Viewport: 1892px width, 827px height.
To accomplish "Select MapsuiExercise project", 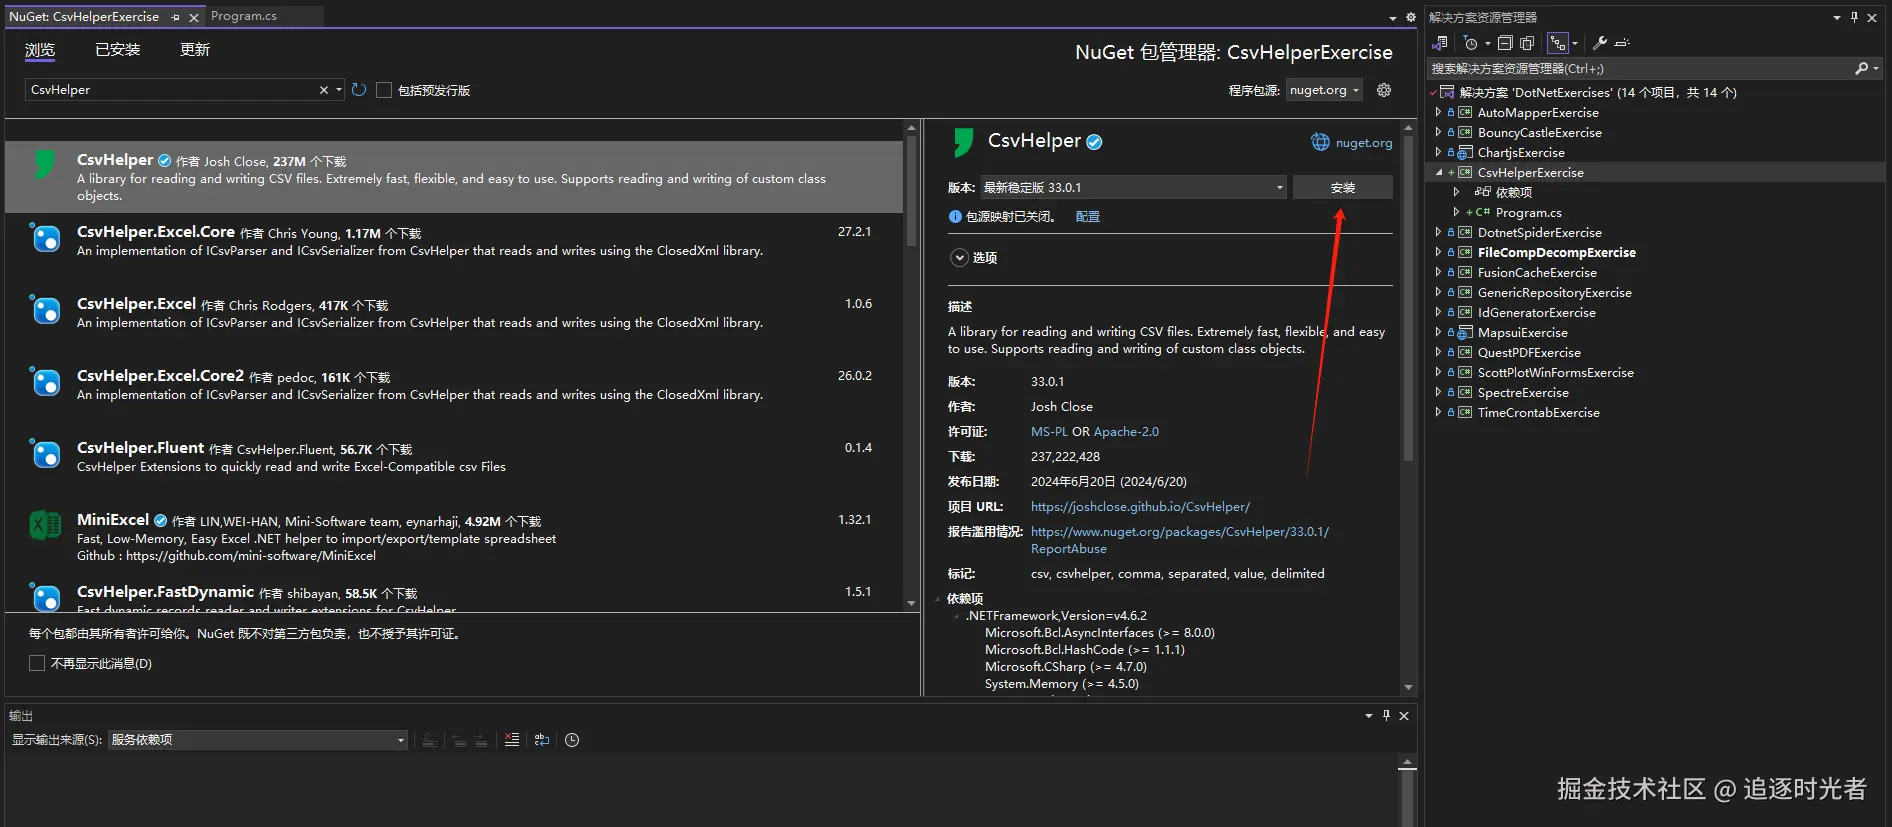I will pyautogui.click(x=1522, y=332).
